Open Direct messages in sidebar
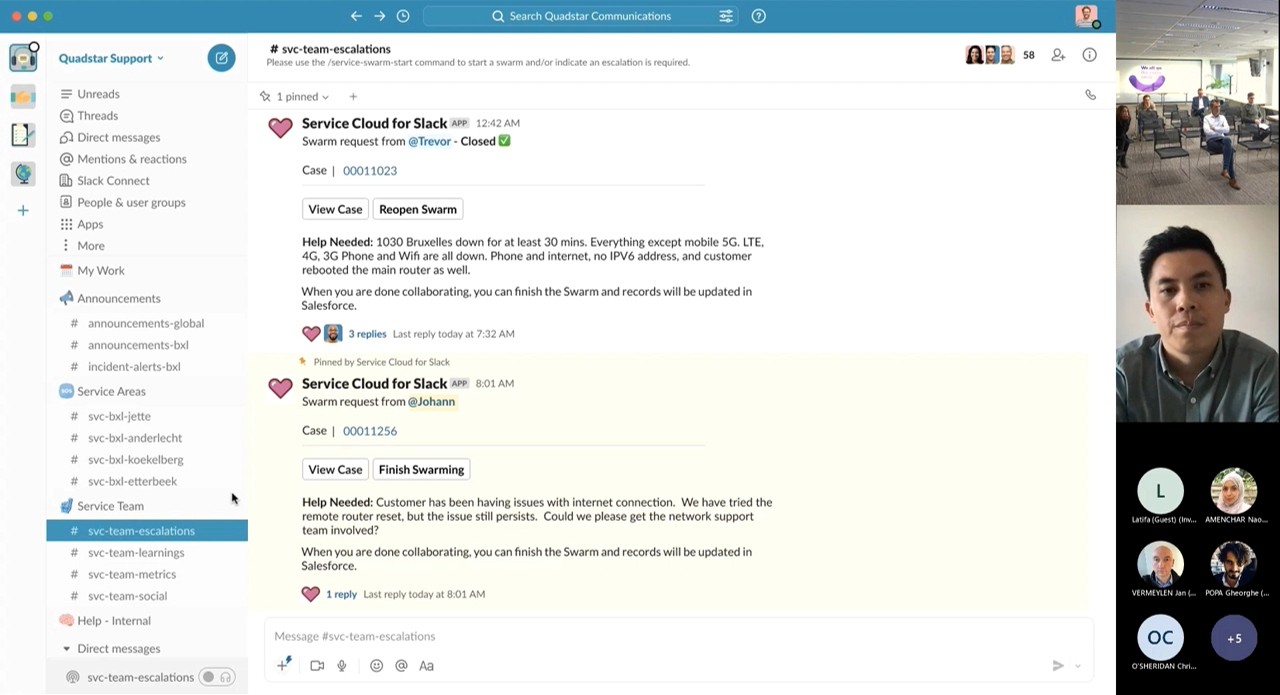Screen dimensions: 1280x695 [118, 137]
